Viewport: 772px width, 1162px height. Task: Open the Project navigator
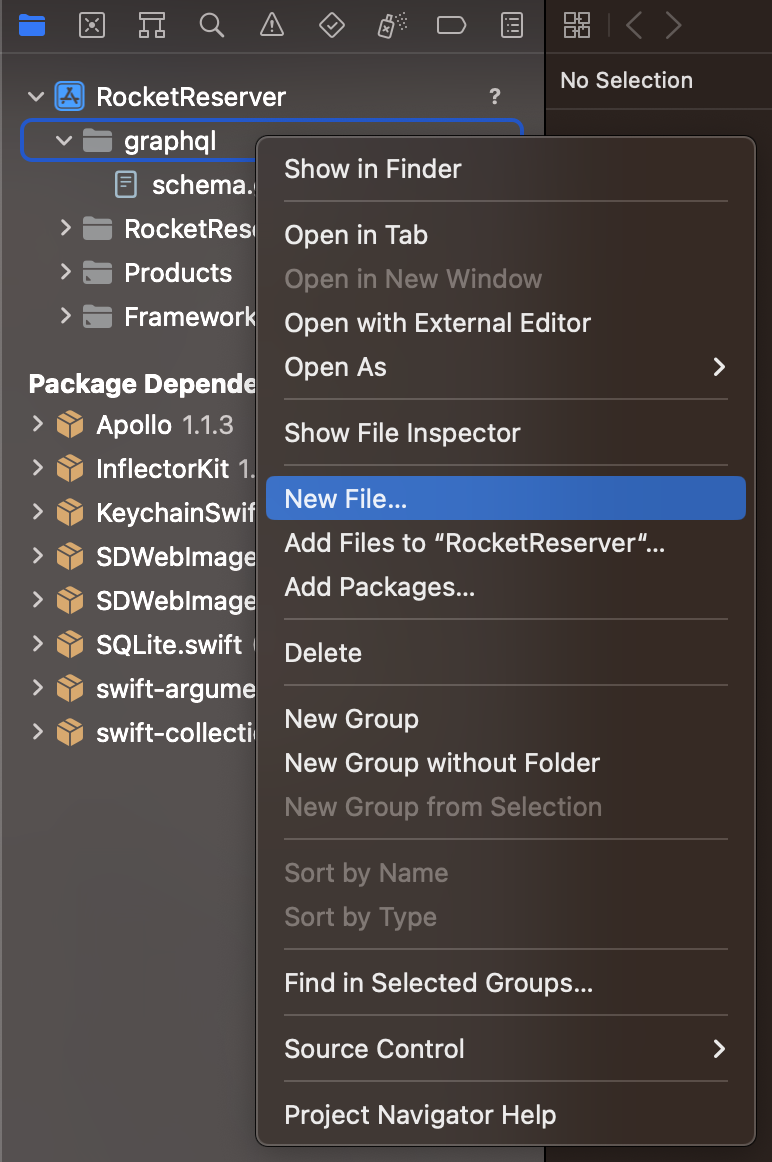coord(32,25)
